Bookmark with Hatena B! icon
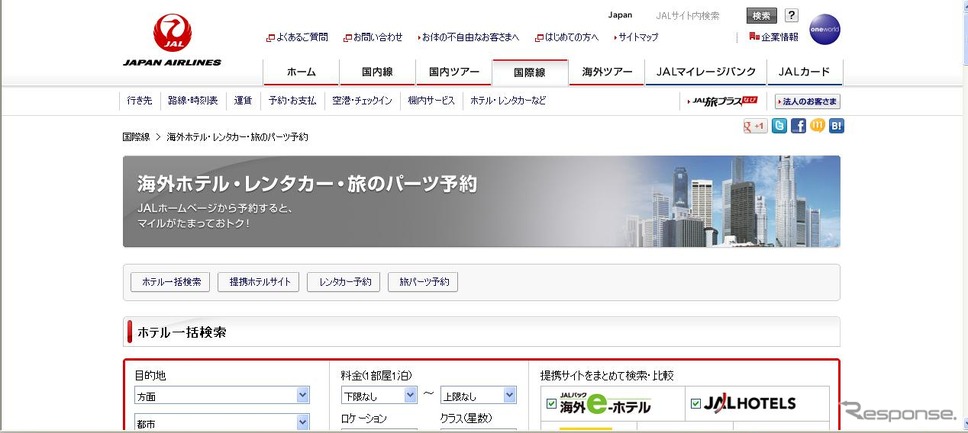The height and width of the screenshot is (433, 968). (837, 126)
